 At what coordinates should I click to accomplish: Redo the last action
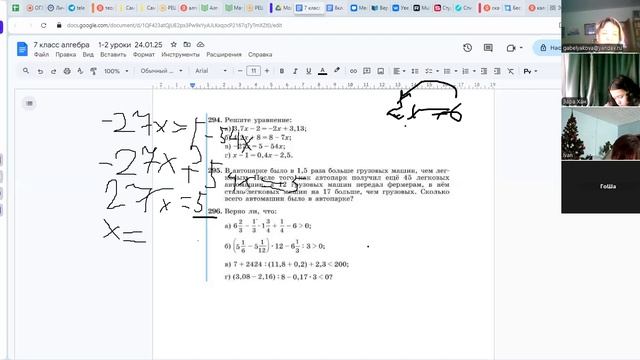53,71
